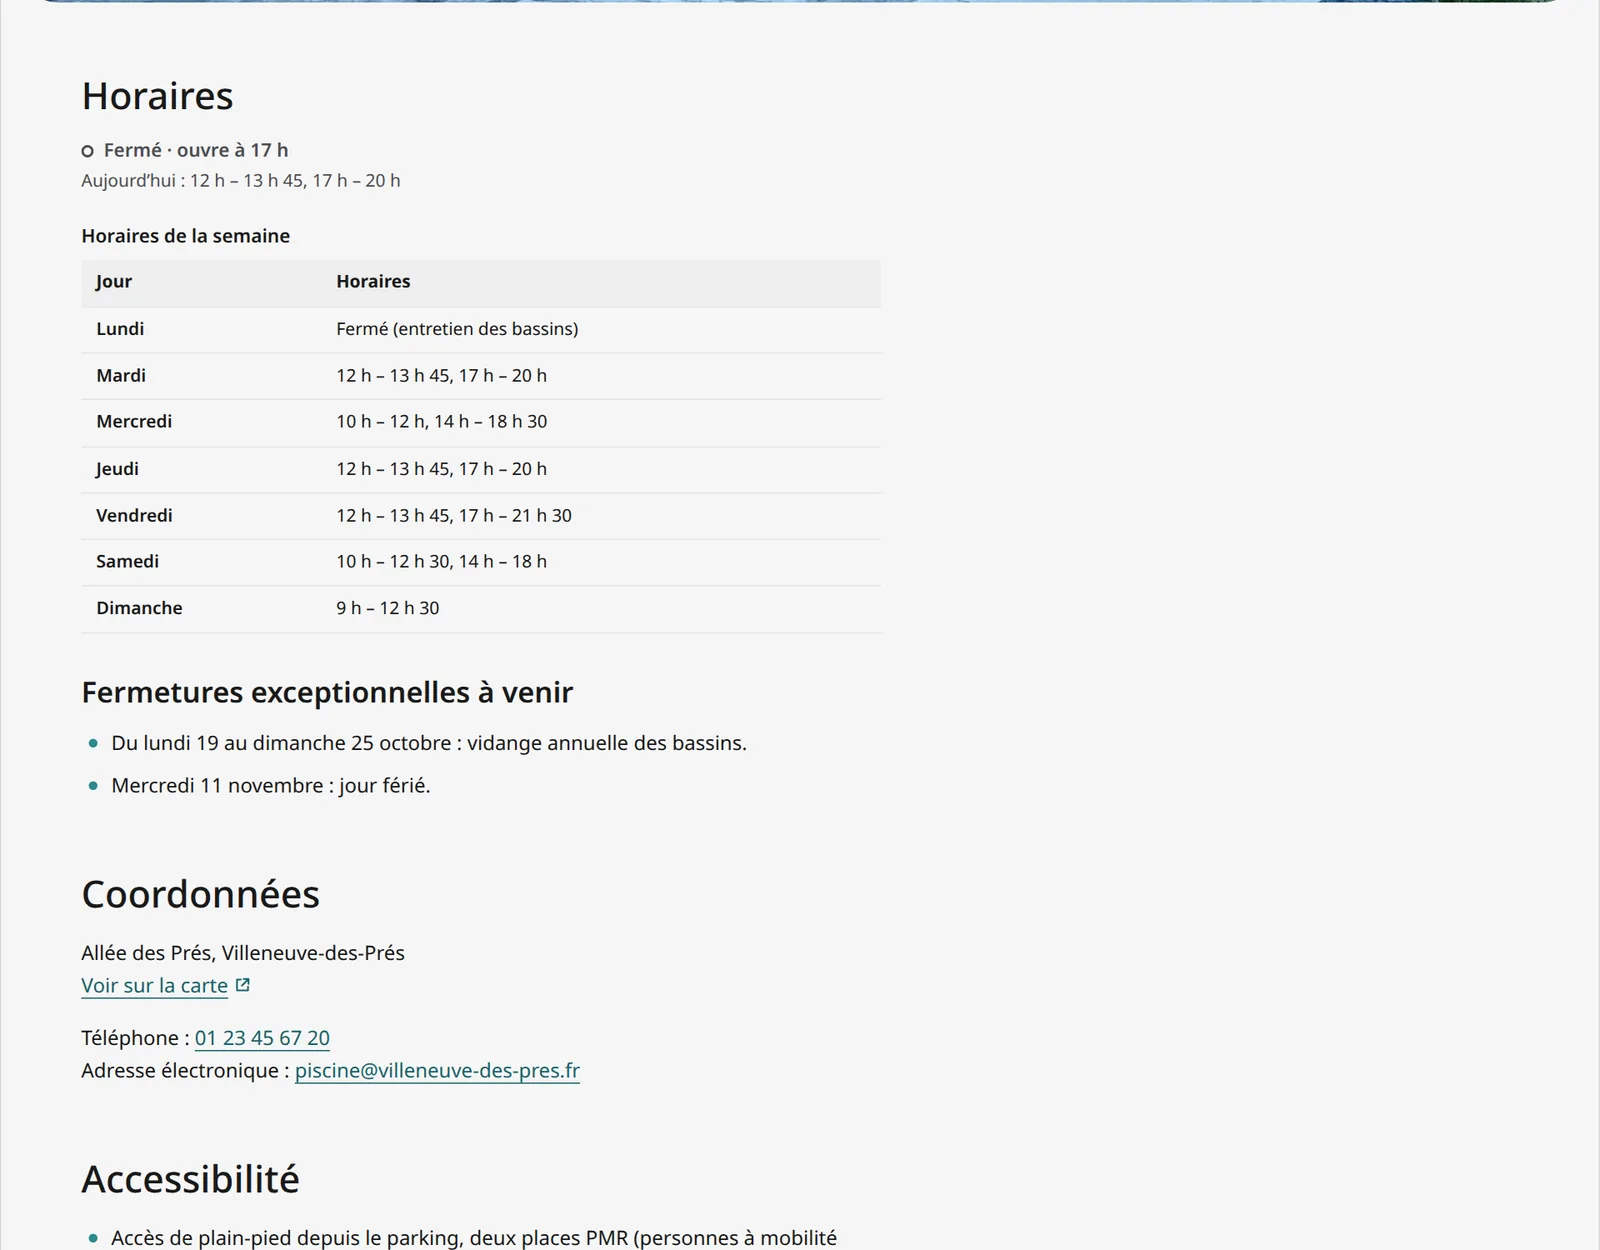Click the 'Fermé · ouvre à 17 h' status text
The image size is (1600, 1250).
196,150
